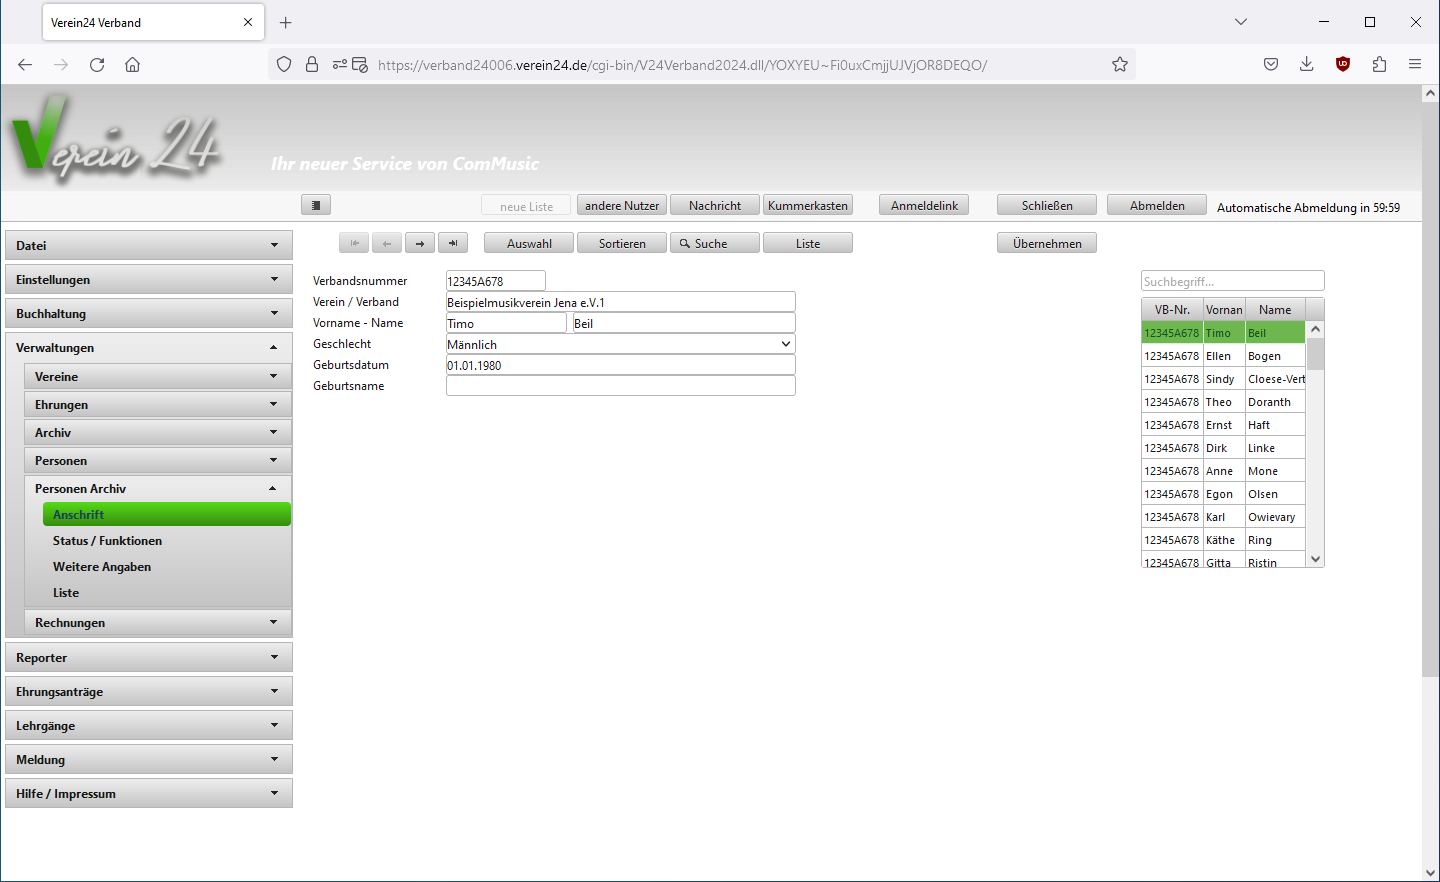Image resolution: width=1440 pixels, height=882 pixels.
Task: Bookmark this page with the star icon
Action: pos(1120,65)
